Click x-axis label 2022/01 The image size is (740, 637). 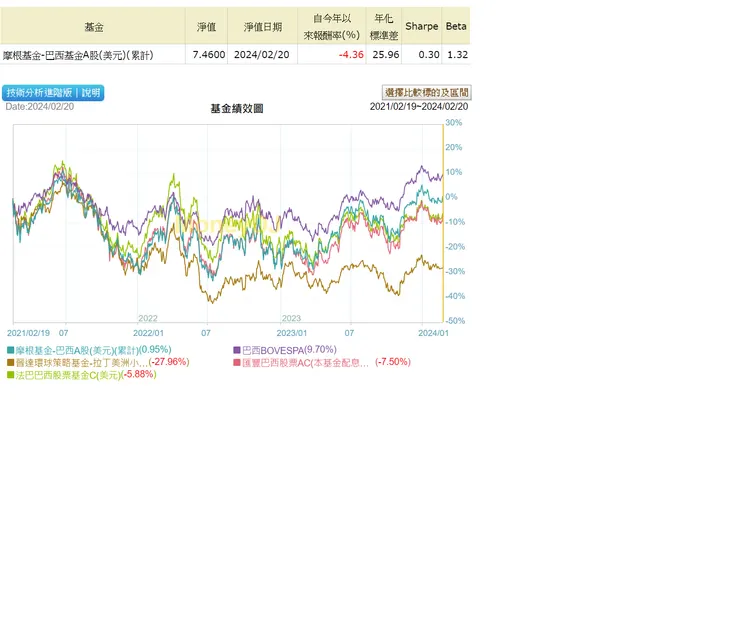(x=148, y=333)
